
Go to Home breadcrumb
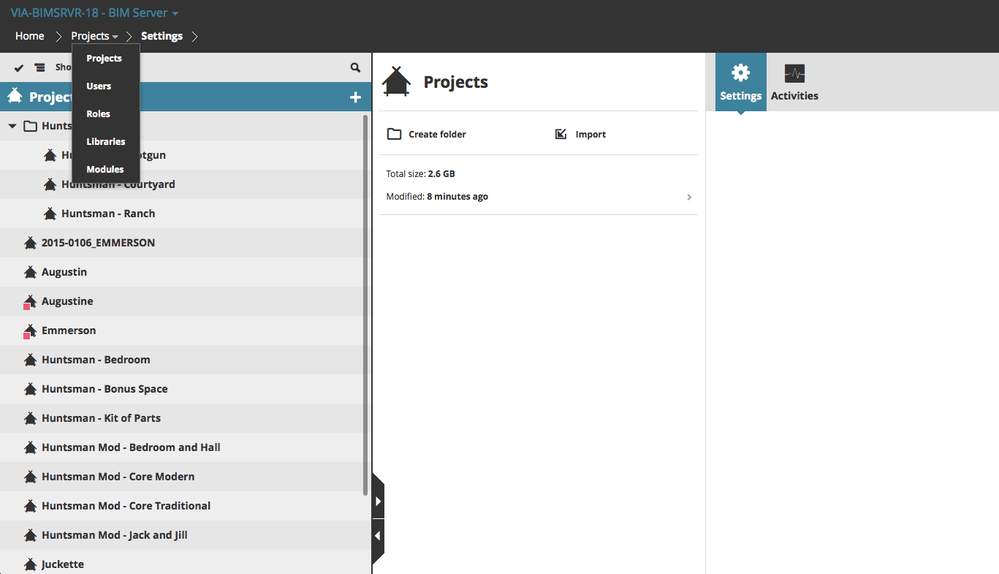click(30, 36)
